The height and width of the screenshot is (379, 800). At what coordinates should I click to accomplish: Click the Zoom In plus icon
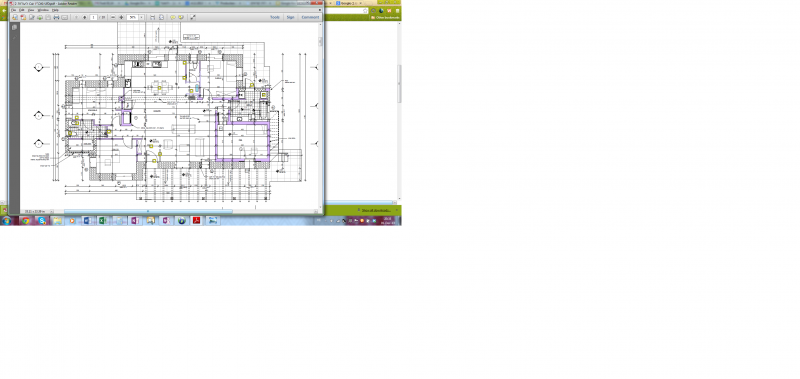coord(121,17)
